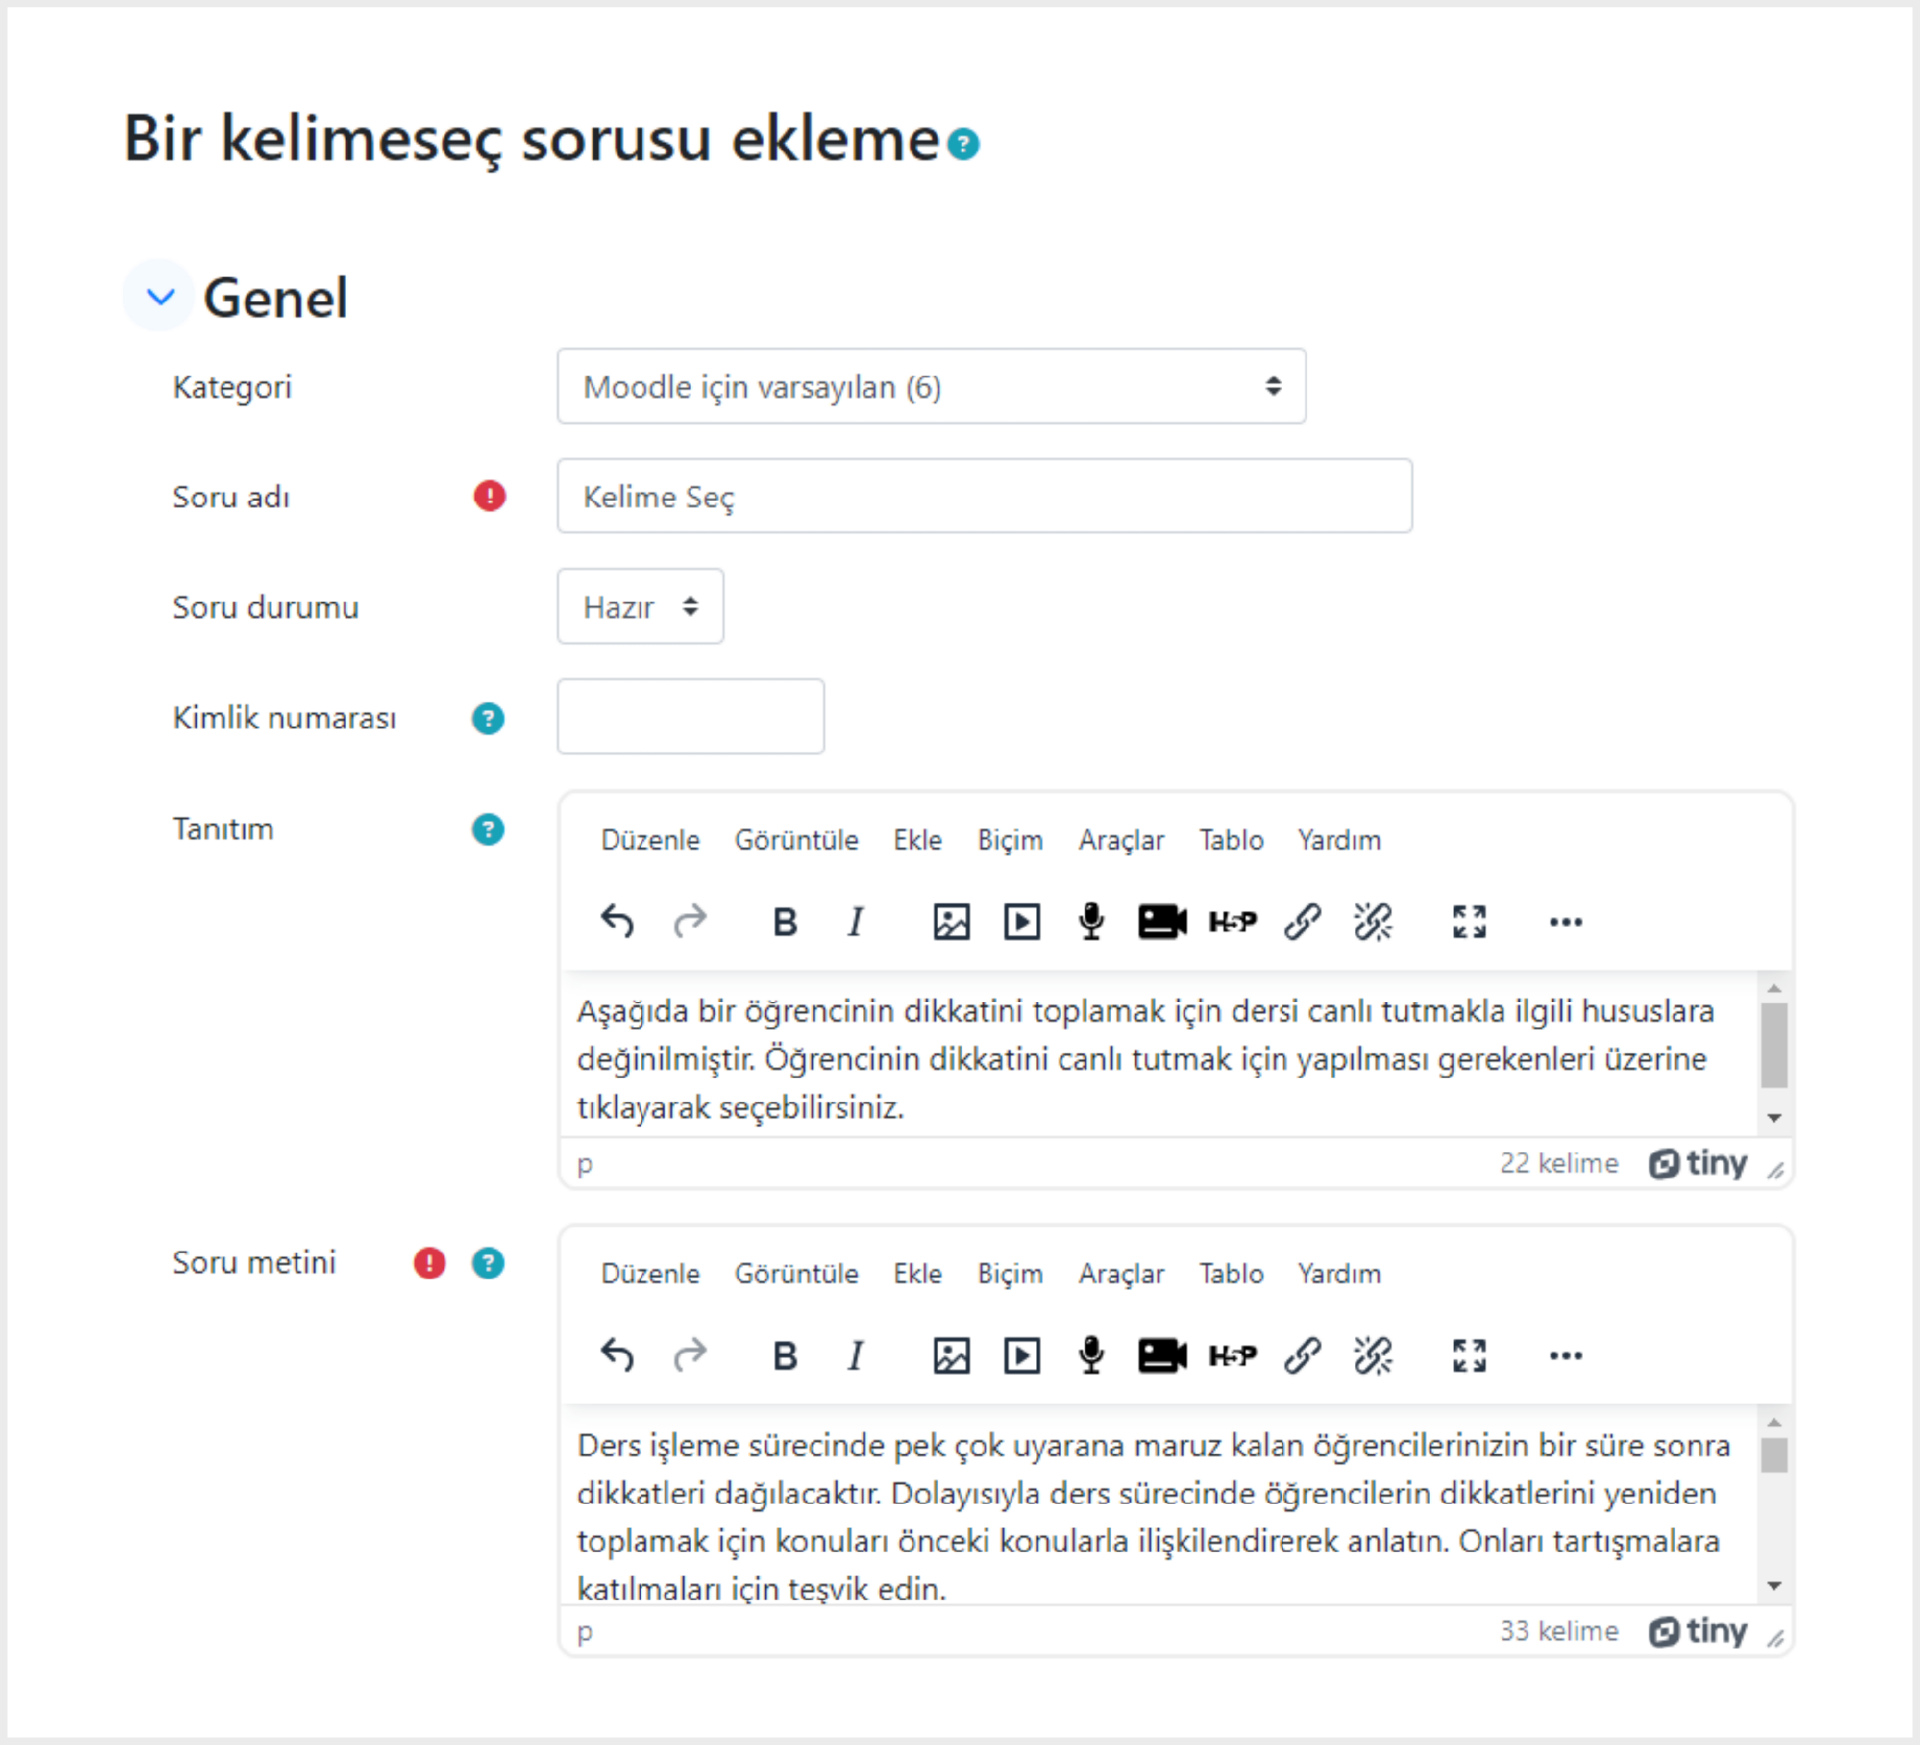This screenshot has height=1745, width=1920.
Task: Toggle italic in Soru metini editor
Action: (x=855, y=1355)
